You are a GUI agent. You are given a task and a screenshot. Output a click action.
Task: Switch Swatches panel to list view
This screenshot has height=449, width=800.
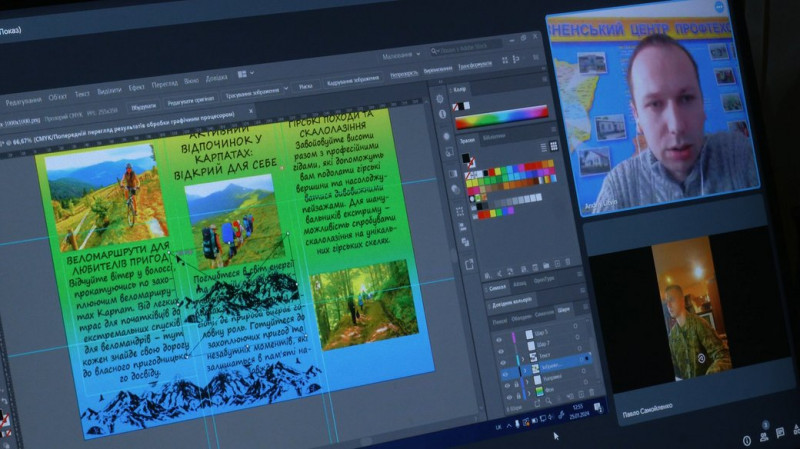coord(542,146)
